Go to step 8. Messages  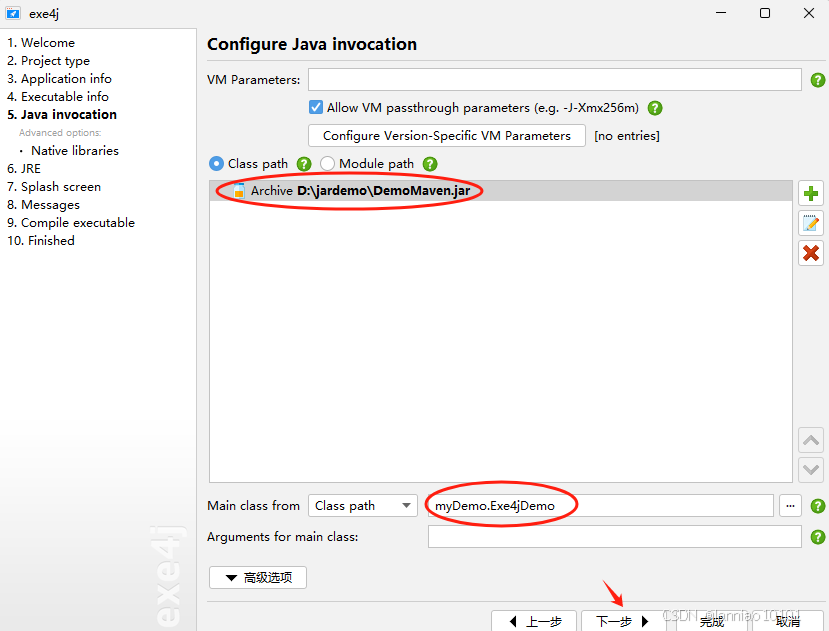coord(43,204)
